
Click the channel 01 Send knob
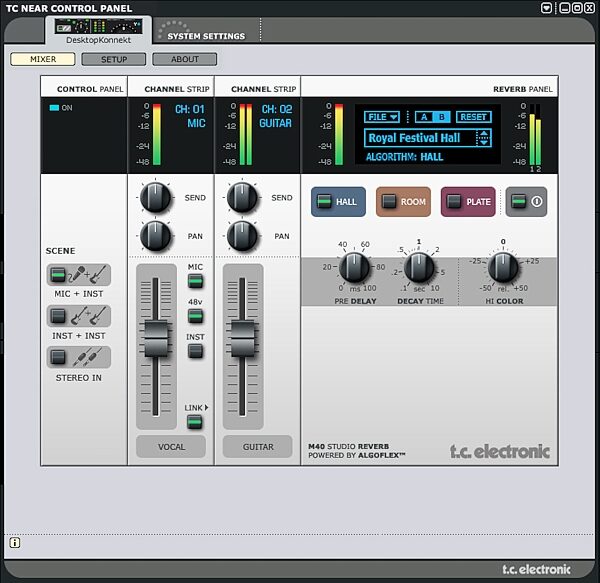point(155,197)
